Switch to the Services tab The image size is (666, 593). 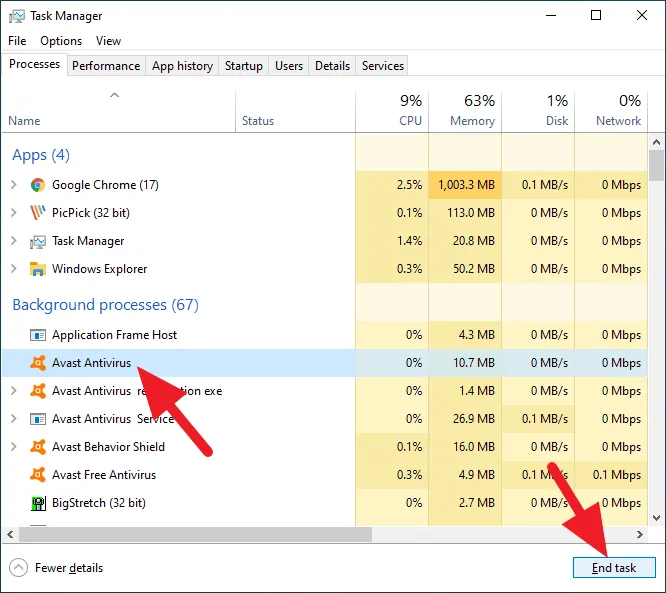point(383,66)
